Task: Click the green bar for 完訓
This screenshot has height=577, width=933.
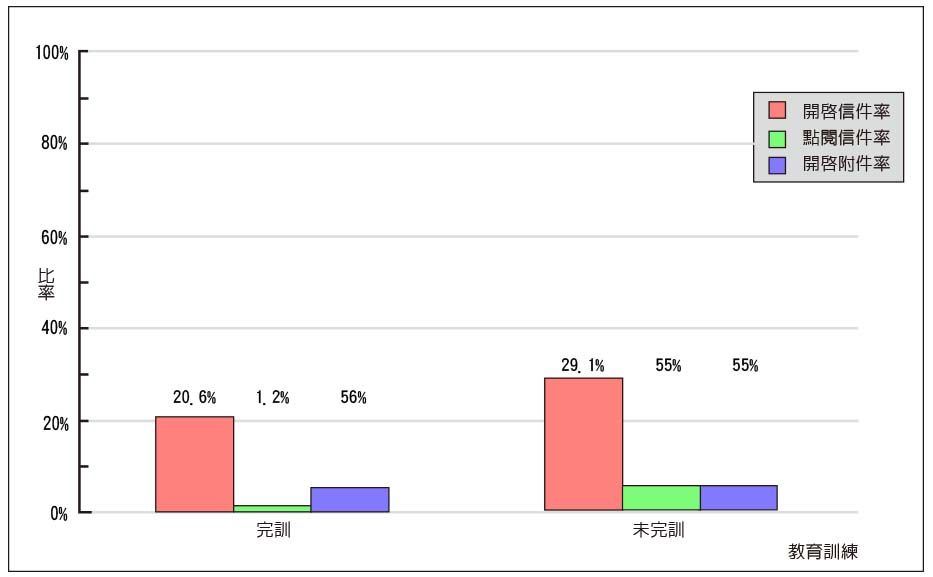Action: pos(272,509)
